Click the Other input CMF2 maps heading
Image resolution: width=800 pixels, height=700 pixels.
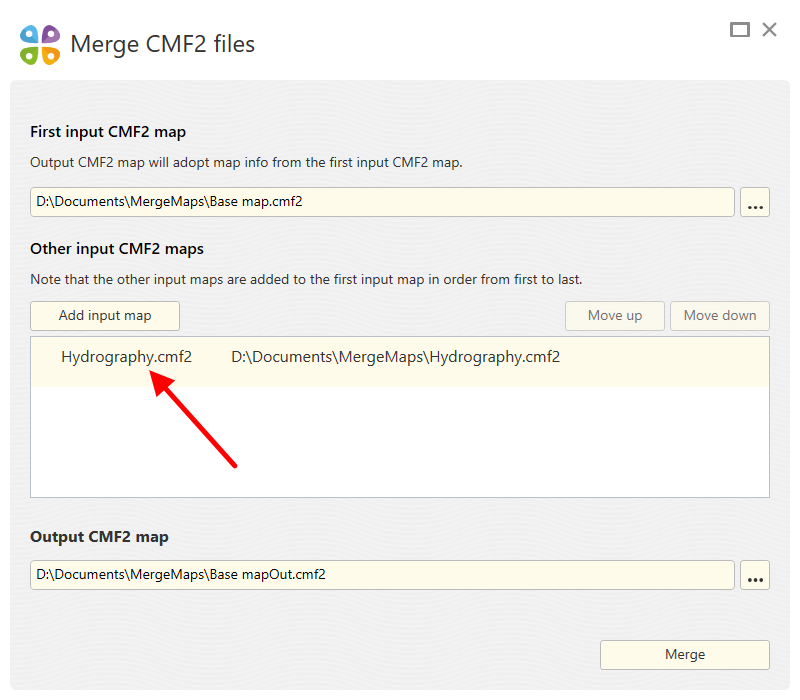(117, 249)
